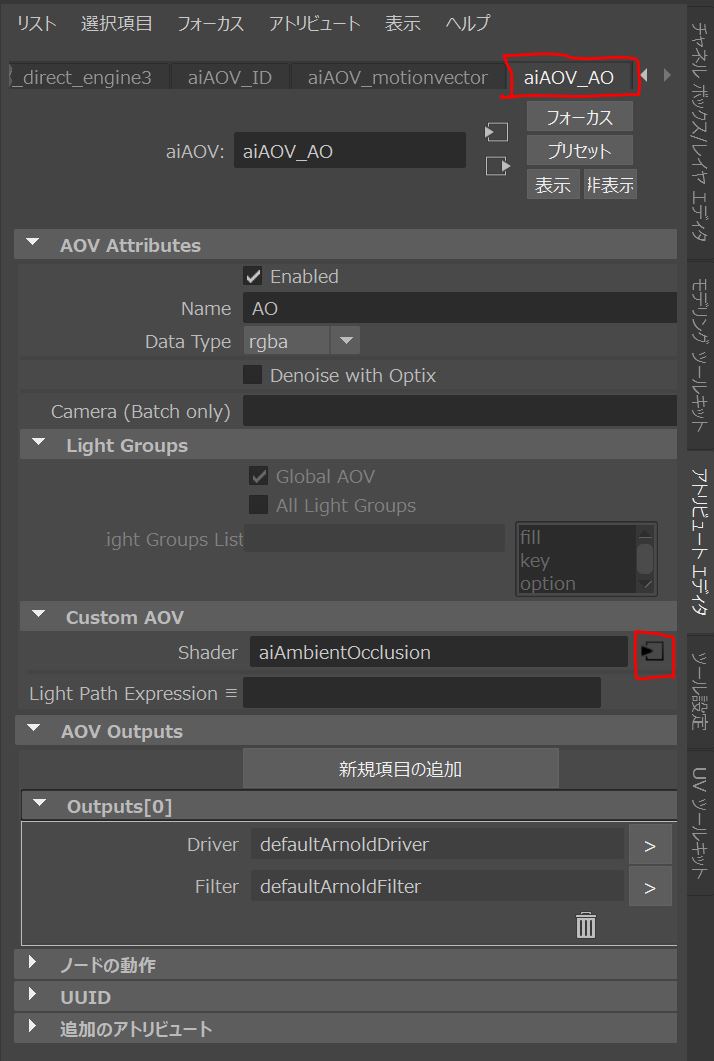
Task: Open Light Path Expression options icon
Action: point(231,694)
